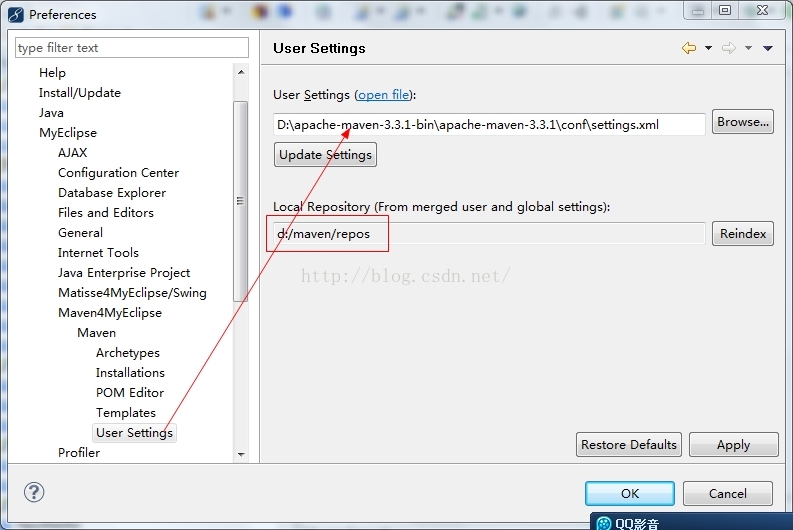The width and height of the screenshot is (793, 530).
Task: Open Internet Tools preferences
Action: tap(98, 253)
